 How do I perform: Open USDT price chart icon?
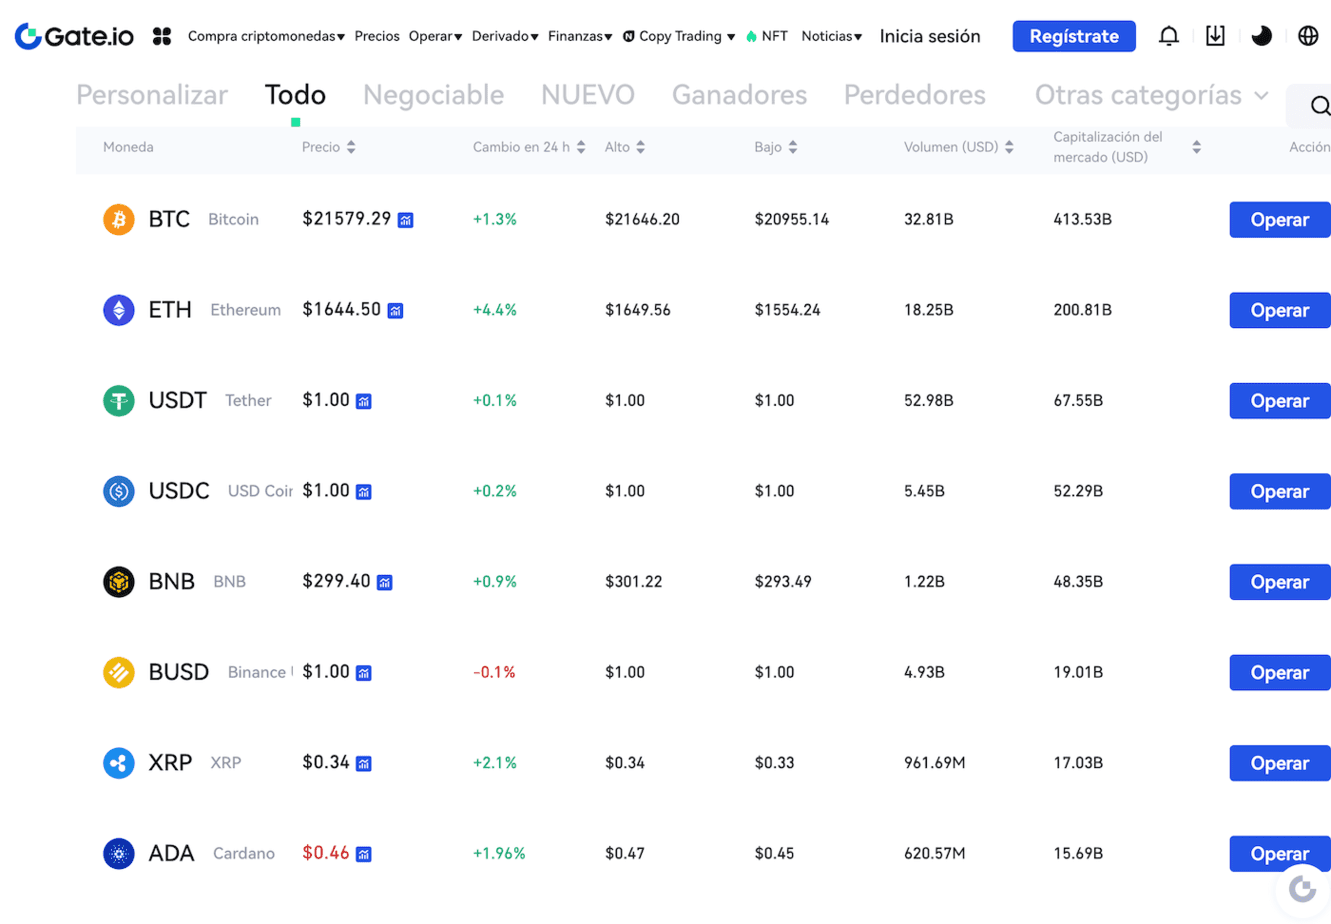(x=364, y=401)
